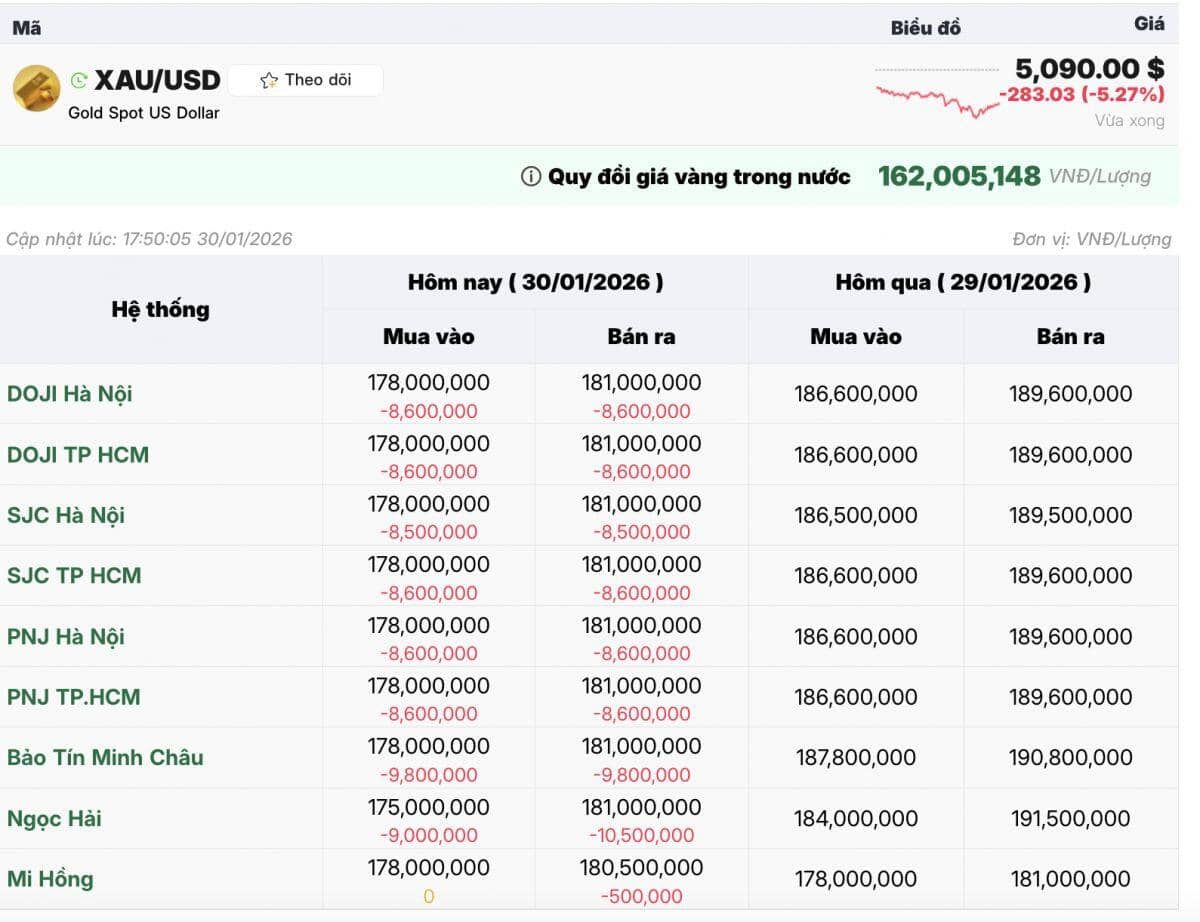
Task: Click the gold bar icon beside XAU/USD
Action: tap(36, 88)
